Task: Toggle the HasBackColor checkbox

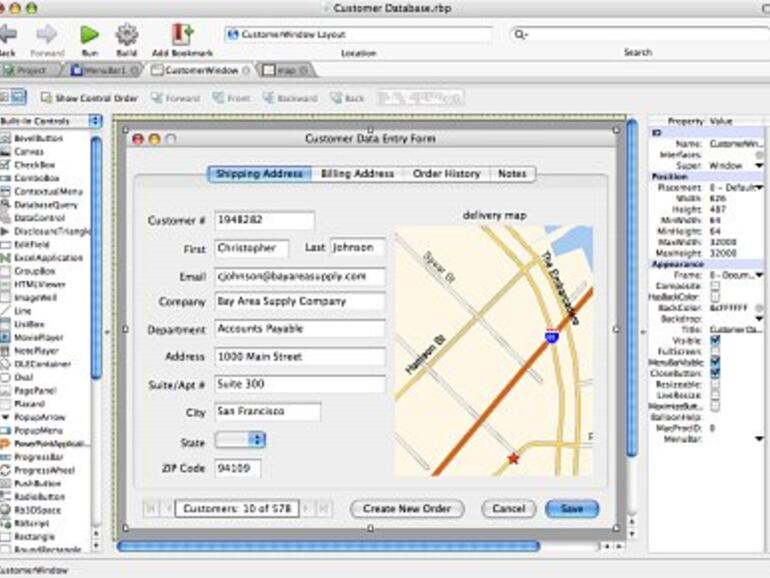Action: (x=715, y=297)
